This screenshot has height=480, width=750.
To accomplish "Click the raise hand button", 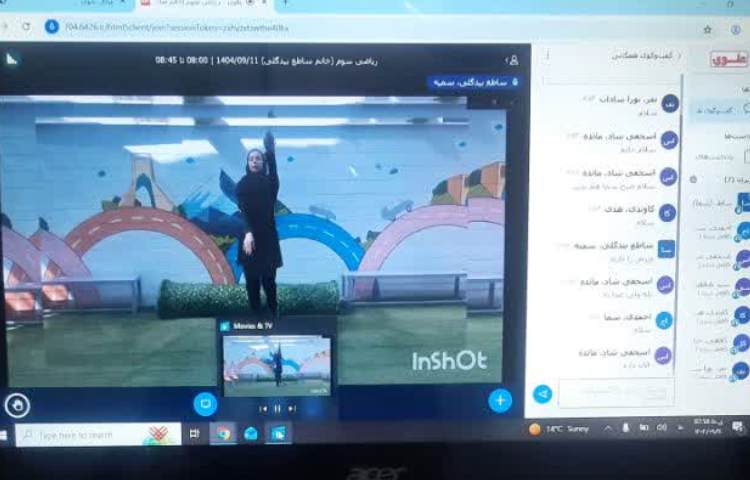I will pyautogui.click(x=17, y=406).
